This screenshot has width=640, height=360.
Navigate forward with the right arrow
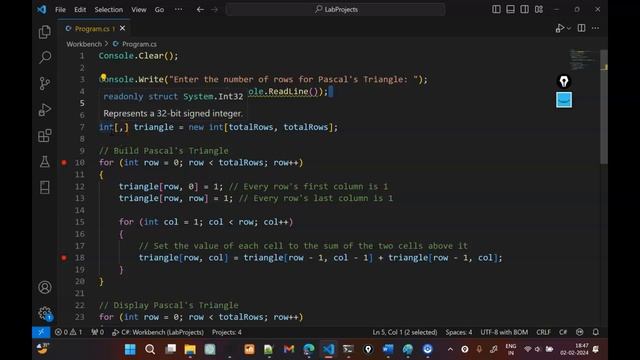click(215, 9)
